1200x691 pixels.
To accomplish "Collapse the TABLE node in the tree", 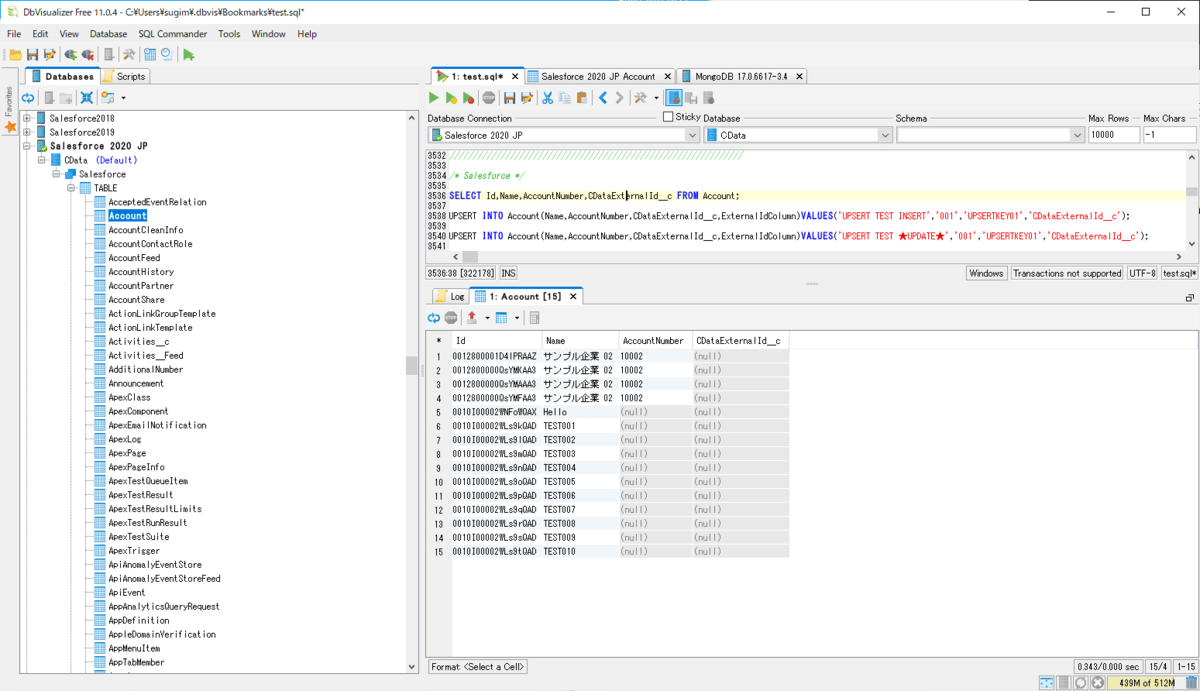I will click(71, 188).
